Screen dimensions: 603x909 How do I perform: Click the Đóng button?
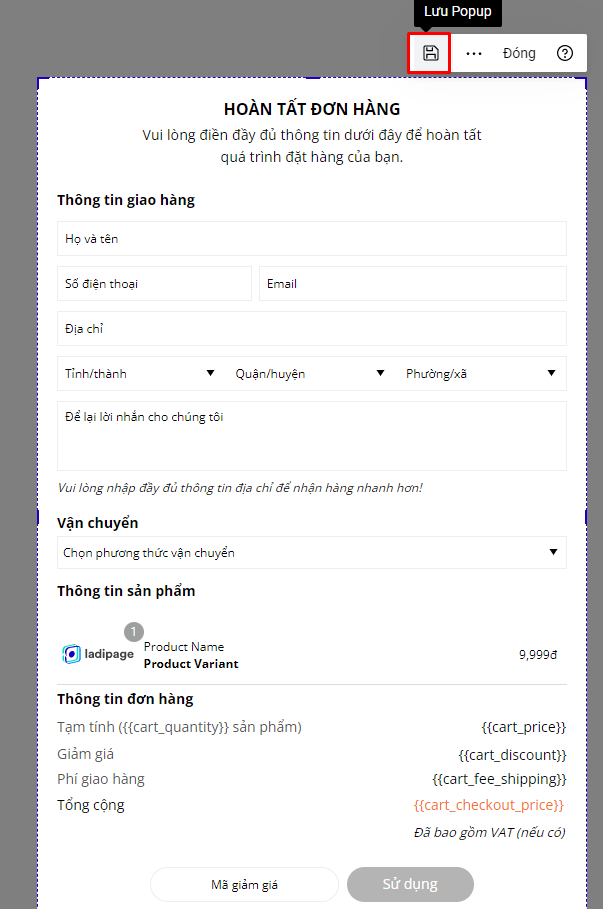519,53
